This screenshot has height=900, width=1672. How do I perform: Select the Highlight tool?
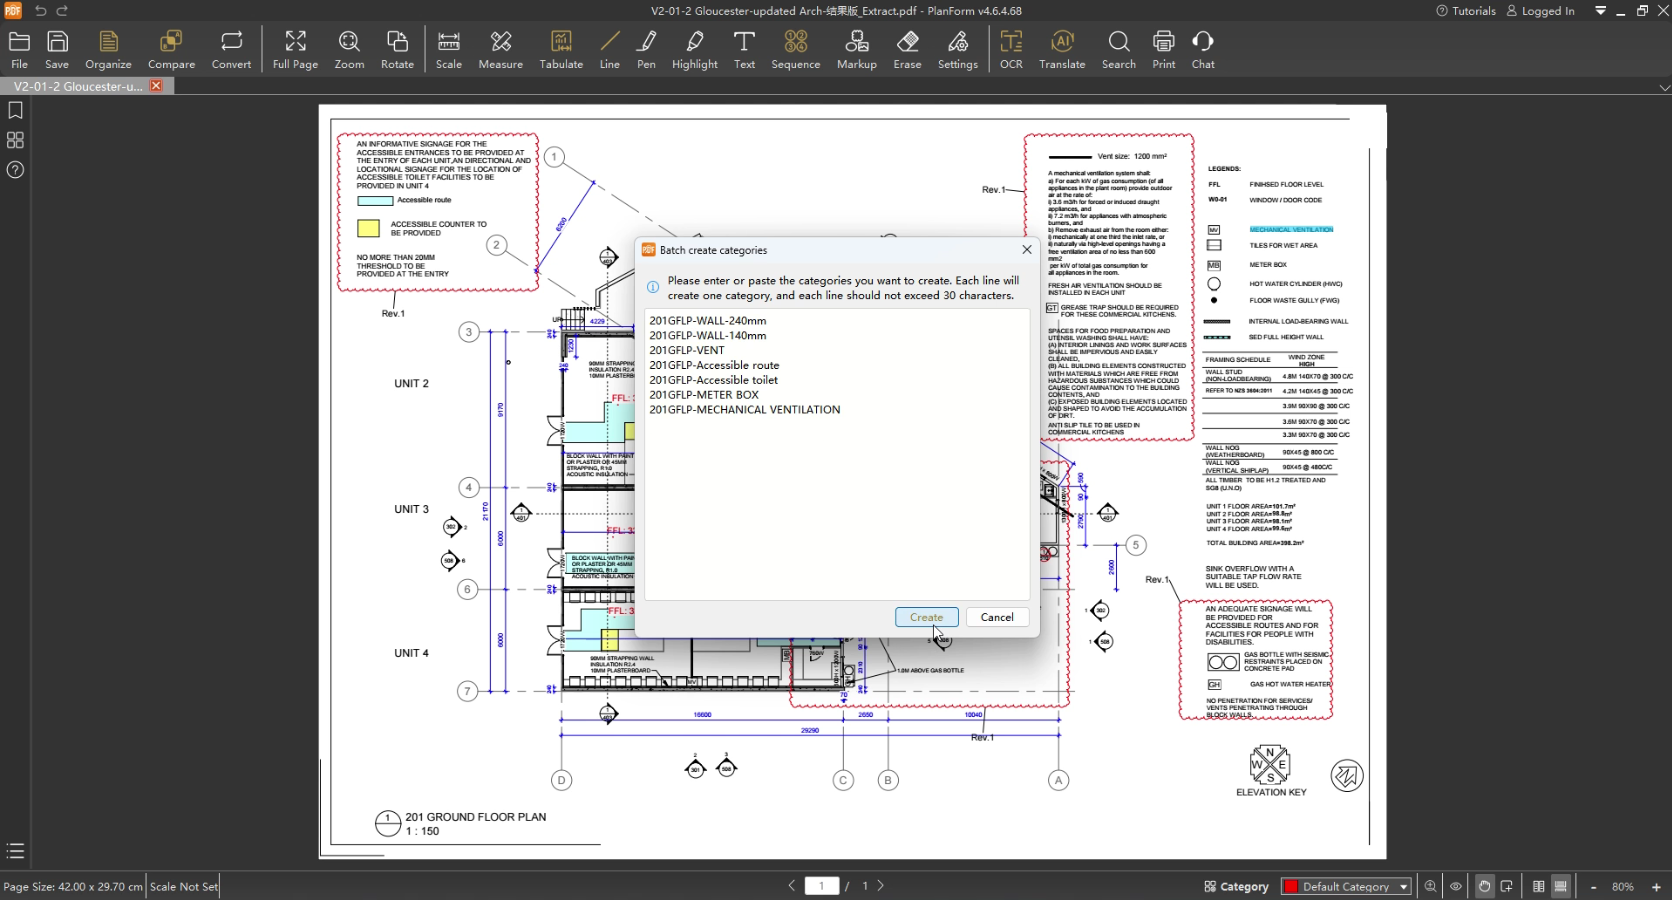[x=694, y=50]
